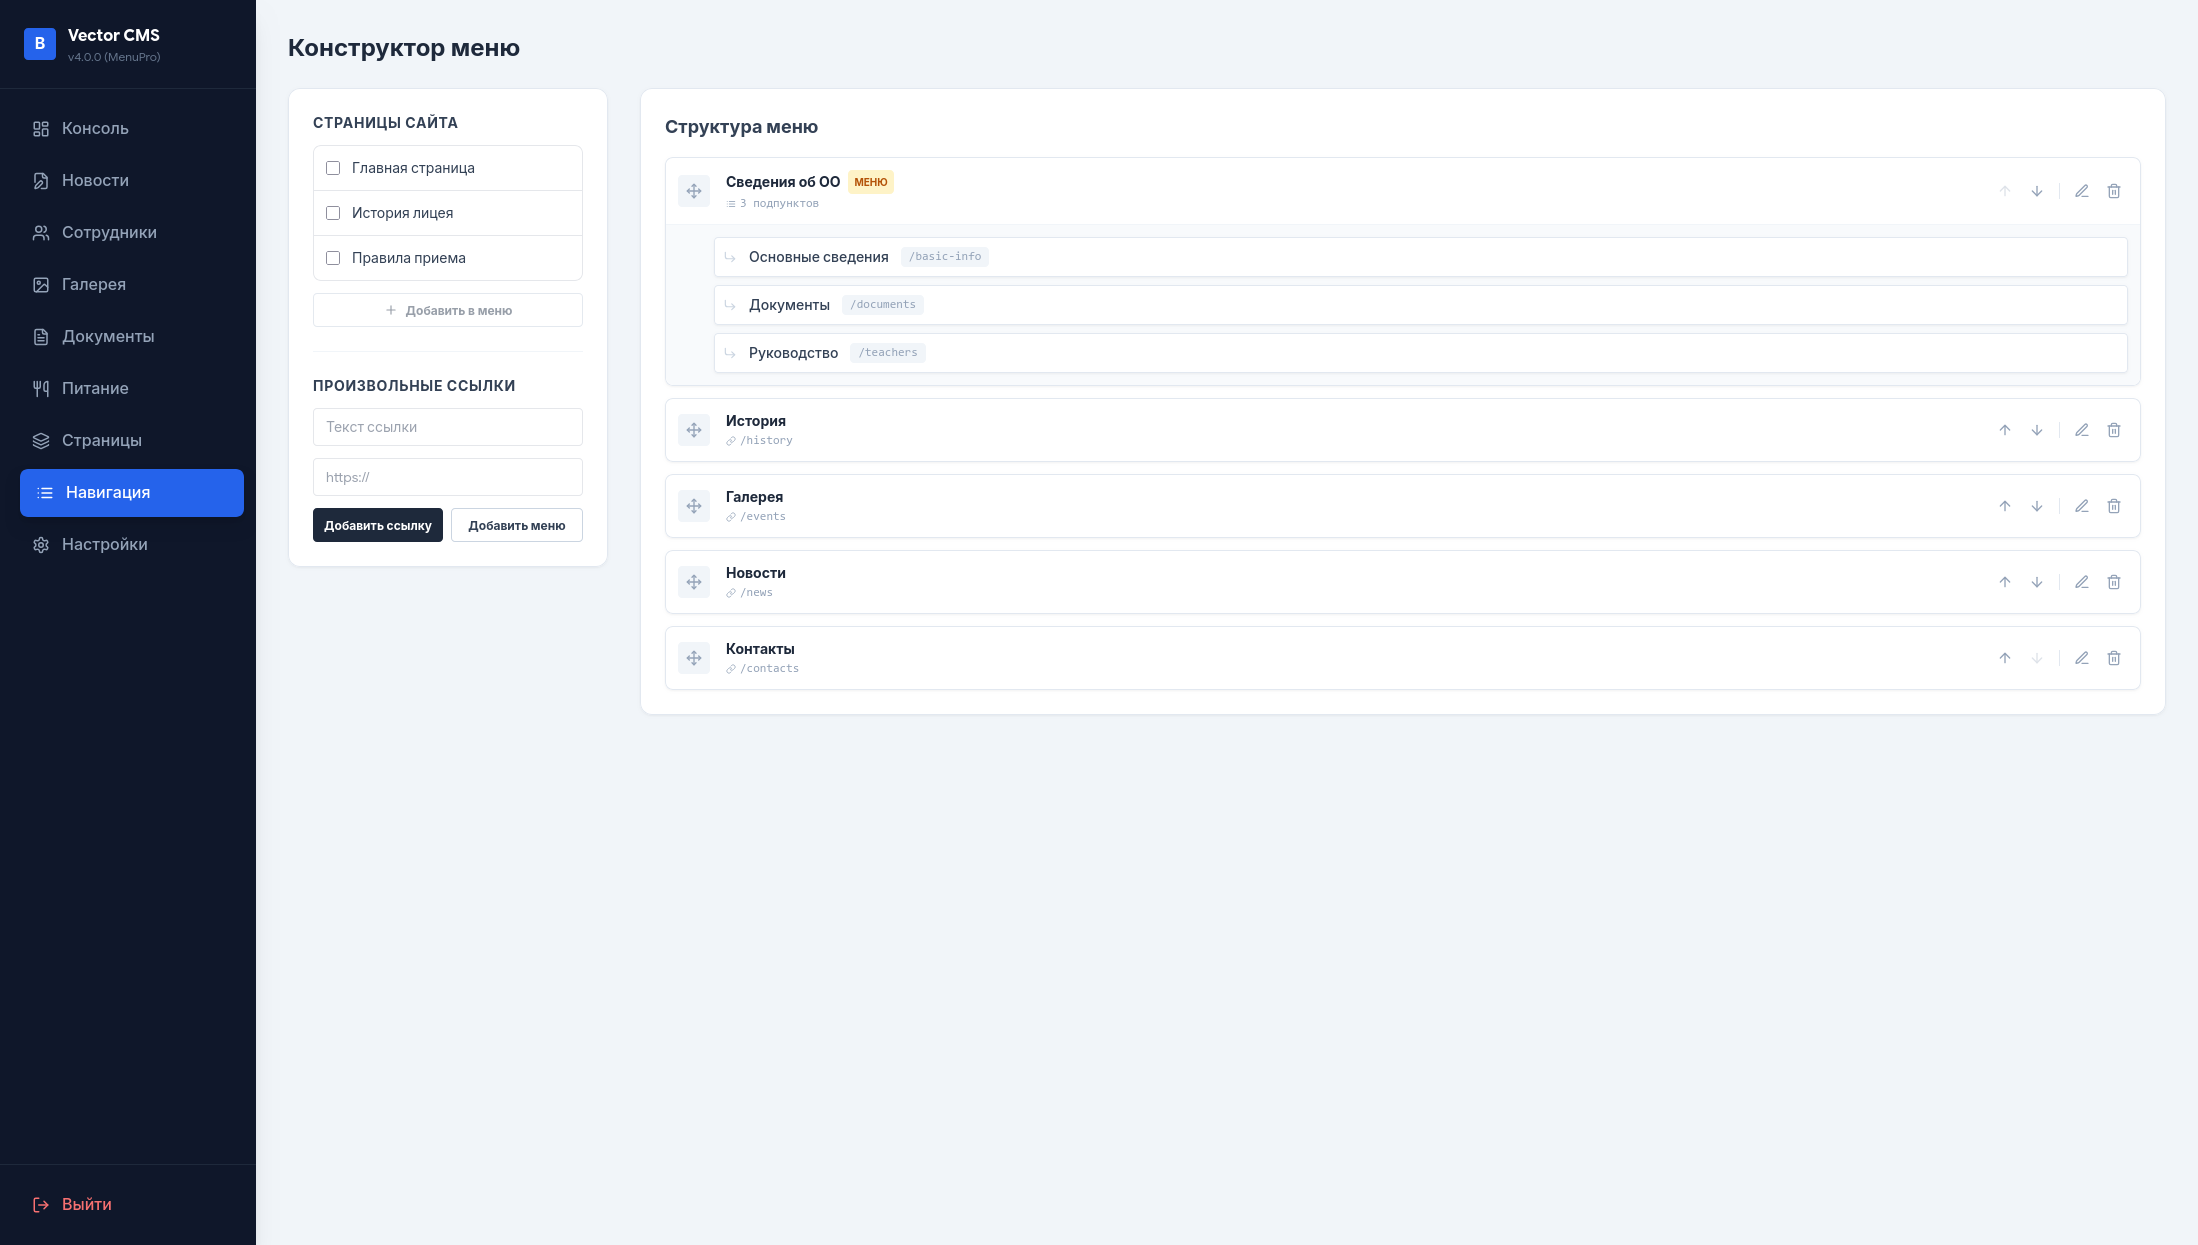Move Новости down using its down arrow
Screen dimensions: 2198x1245
coord(2037,582)
